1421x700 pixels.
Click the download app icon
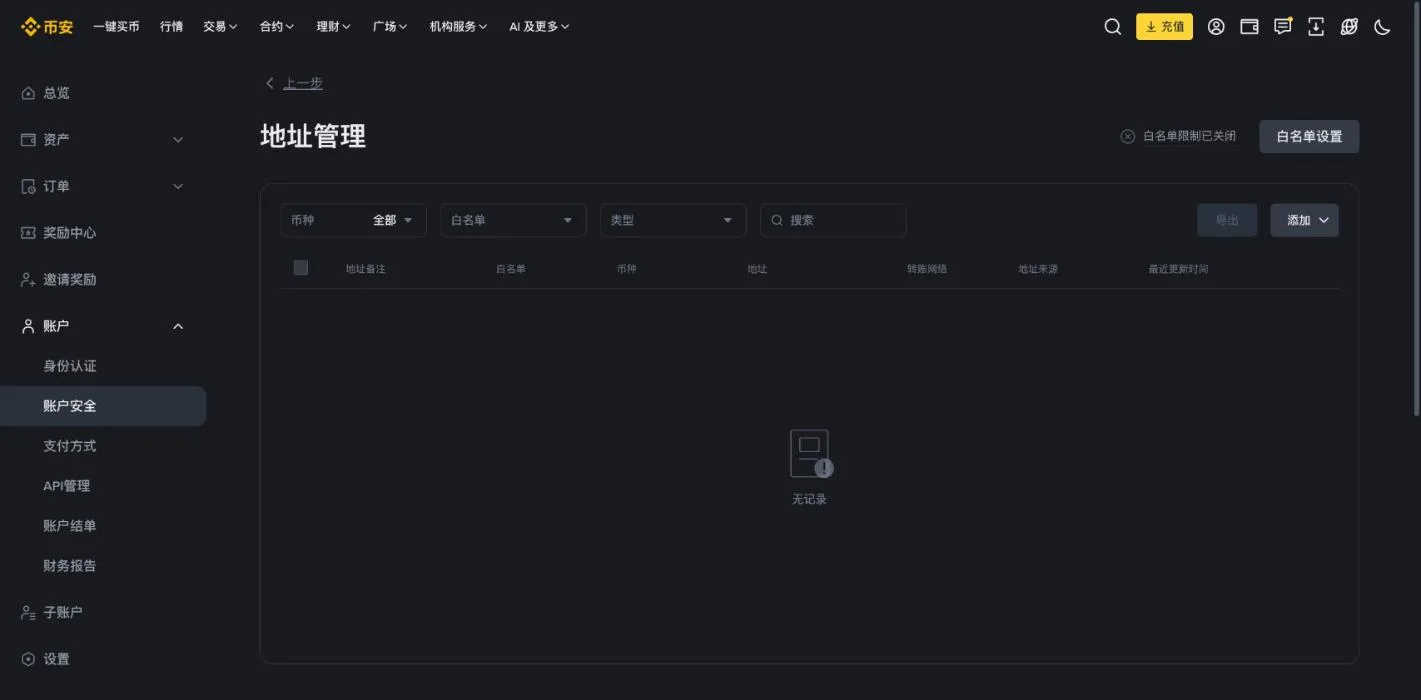pos(1316,27)
